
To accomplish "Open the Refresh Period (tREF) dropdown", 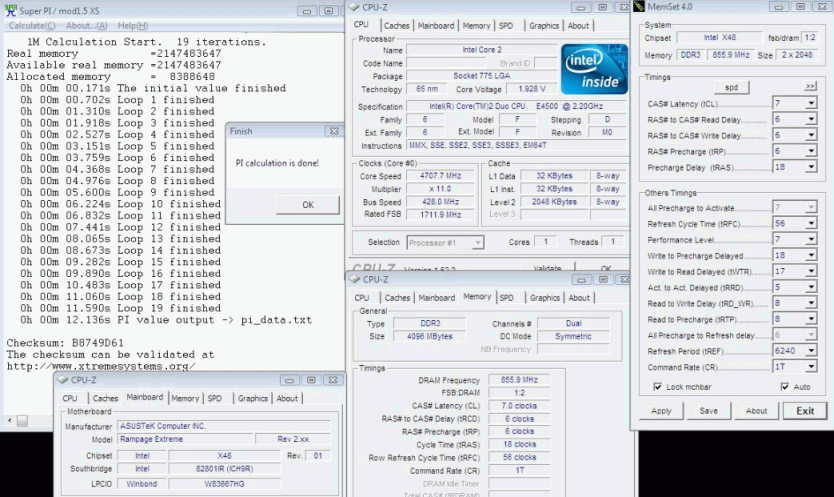I will click(811, 351).
